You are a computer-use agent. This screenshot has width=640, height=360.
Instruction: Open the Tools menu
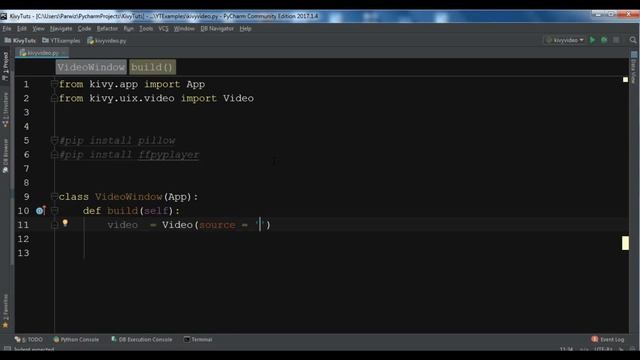146,29
